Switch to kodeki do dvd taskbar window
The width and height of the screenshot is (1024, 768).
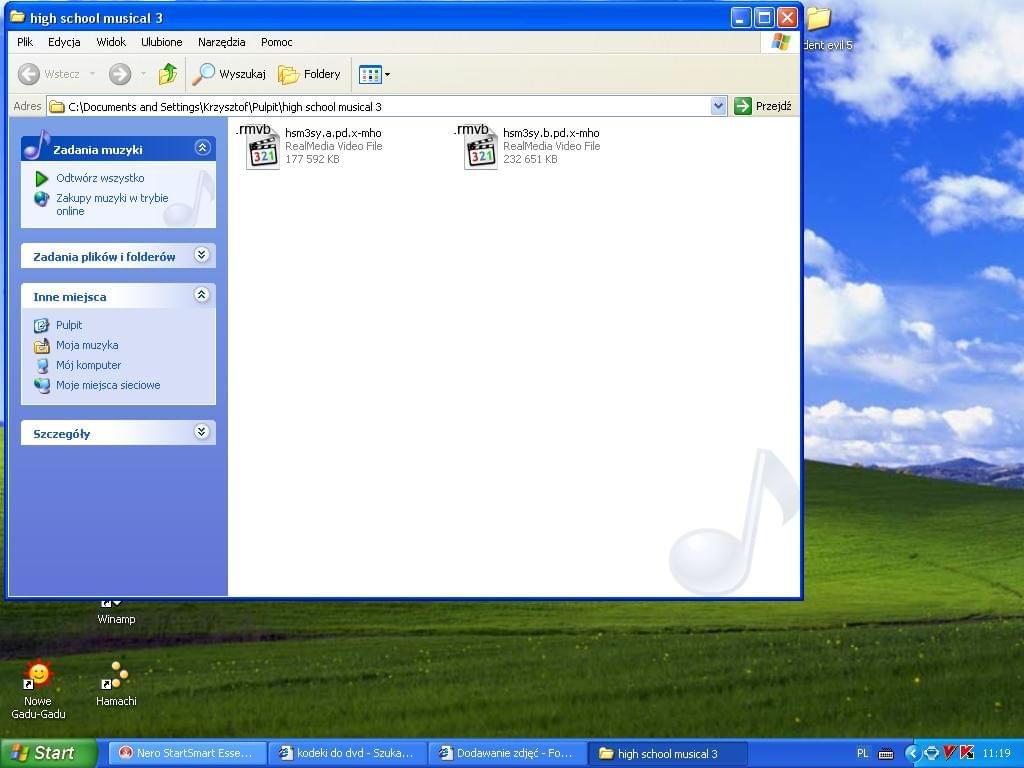pos(347,753)
